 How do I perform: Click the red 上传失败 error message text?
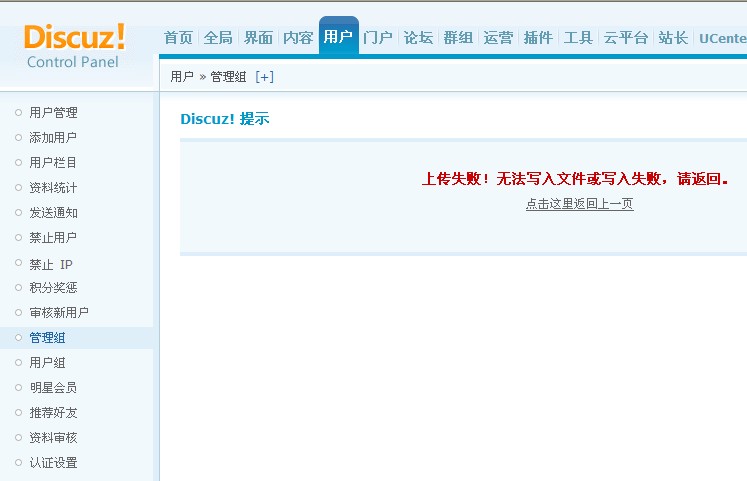pos(575,179)
